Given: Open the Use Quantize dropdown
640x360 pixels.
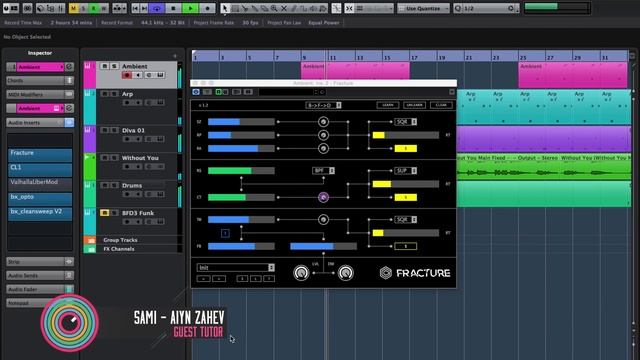Looking at the screenshot, I should coord(423,8).
